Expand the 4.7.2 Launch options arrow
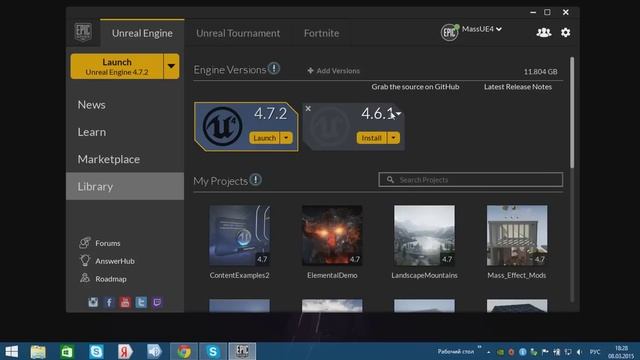The width and height of the screenshot is (640, 360). (x=286, y=138)
